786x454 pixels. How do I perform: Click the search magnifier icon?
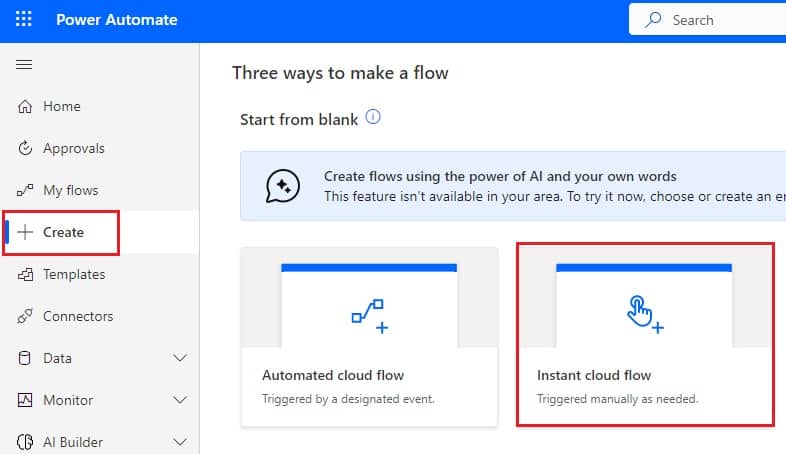(x=653, y=20)
